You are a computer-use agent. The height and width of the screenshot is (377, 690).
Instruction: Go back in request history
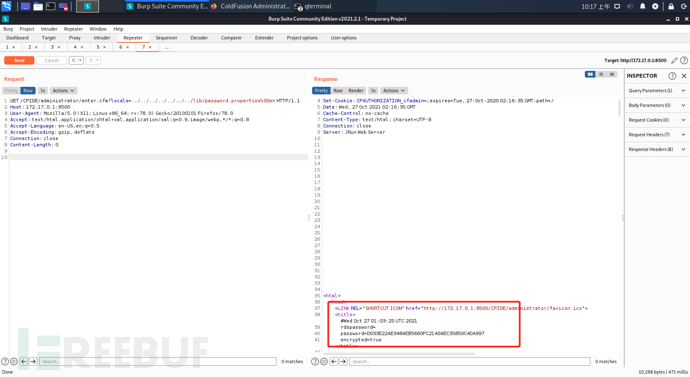point(73,60)
